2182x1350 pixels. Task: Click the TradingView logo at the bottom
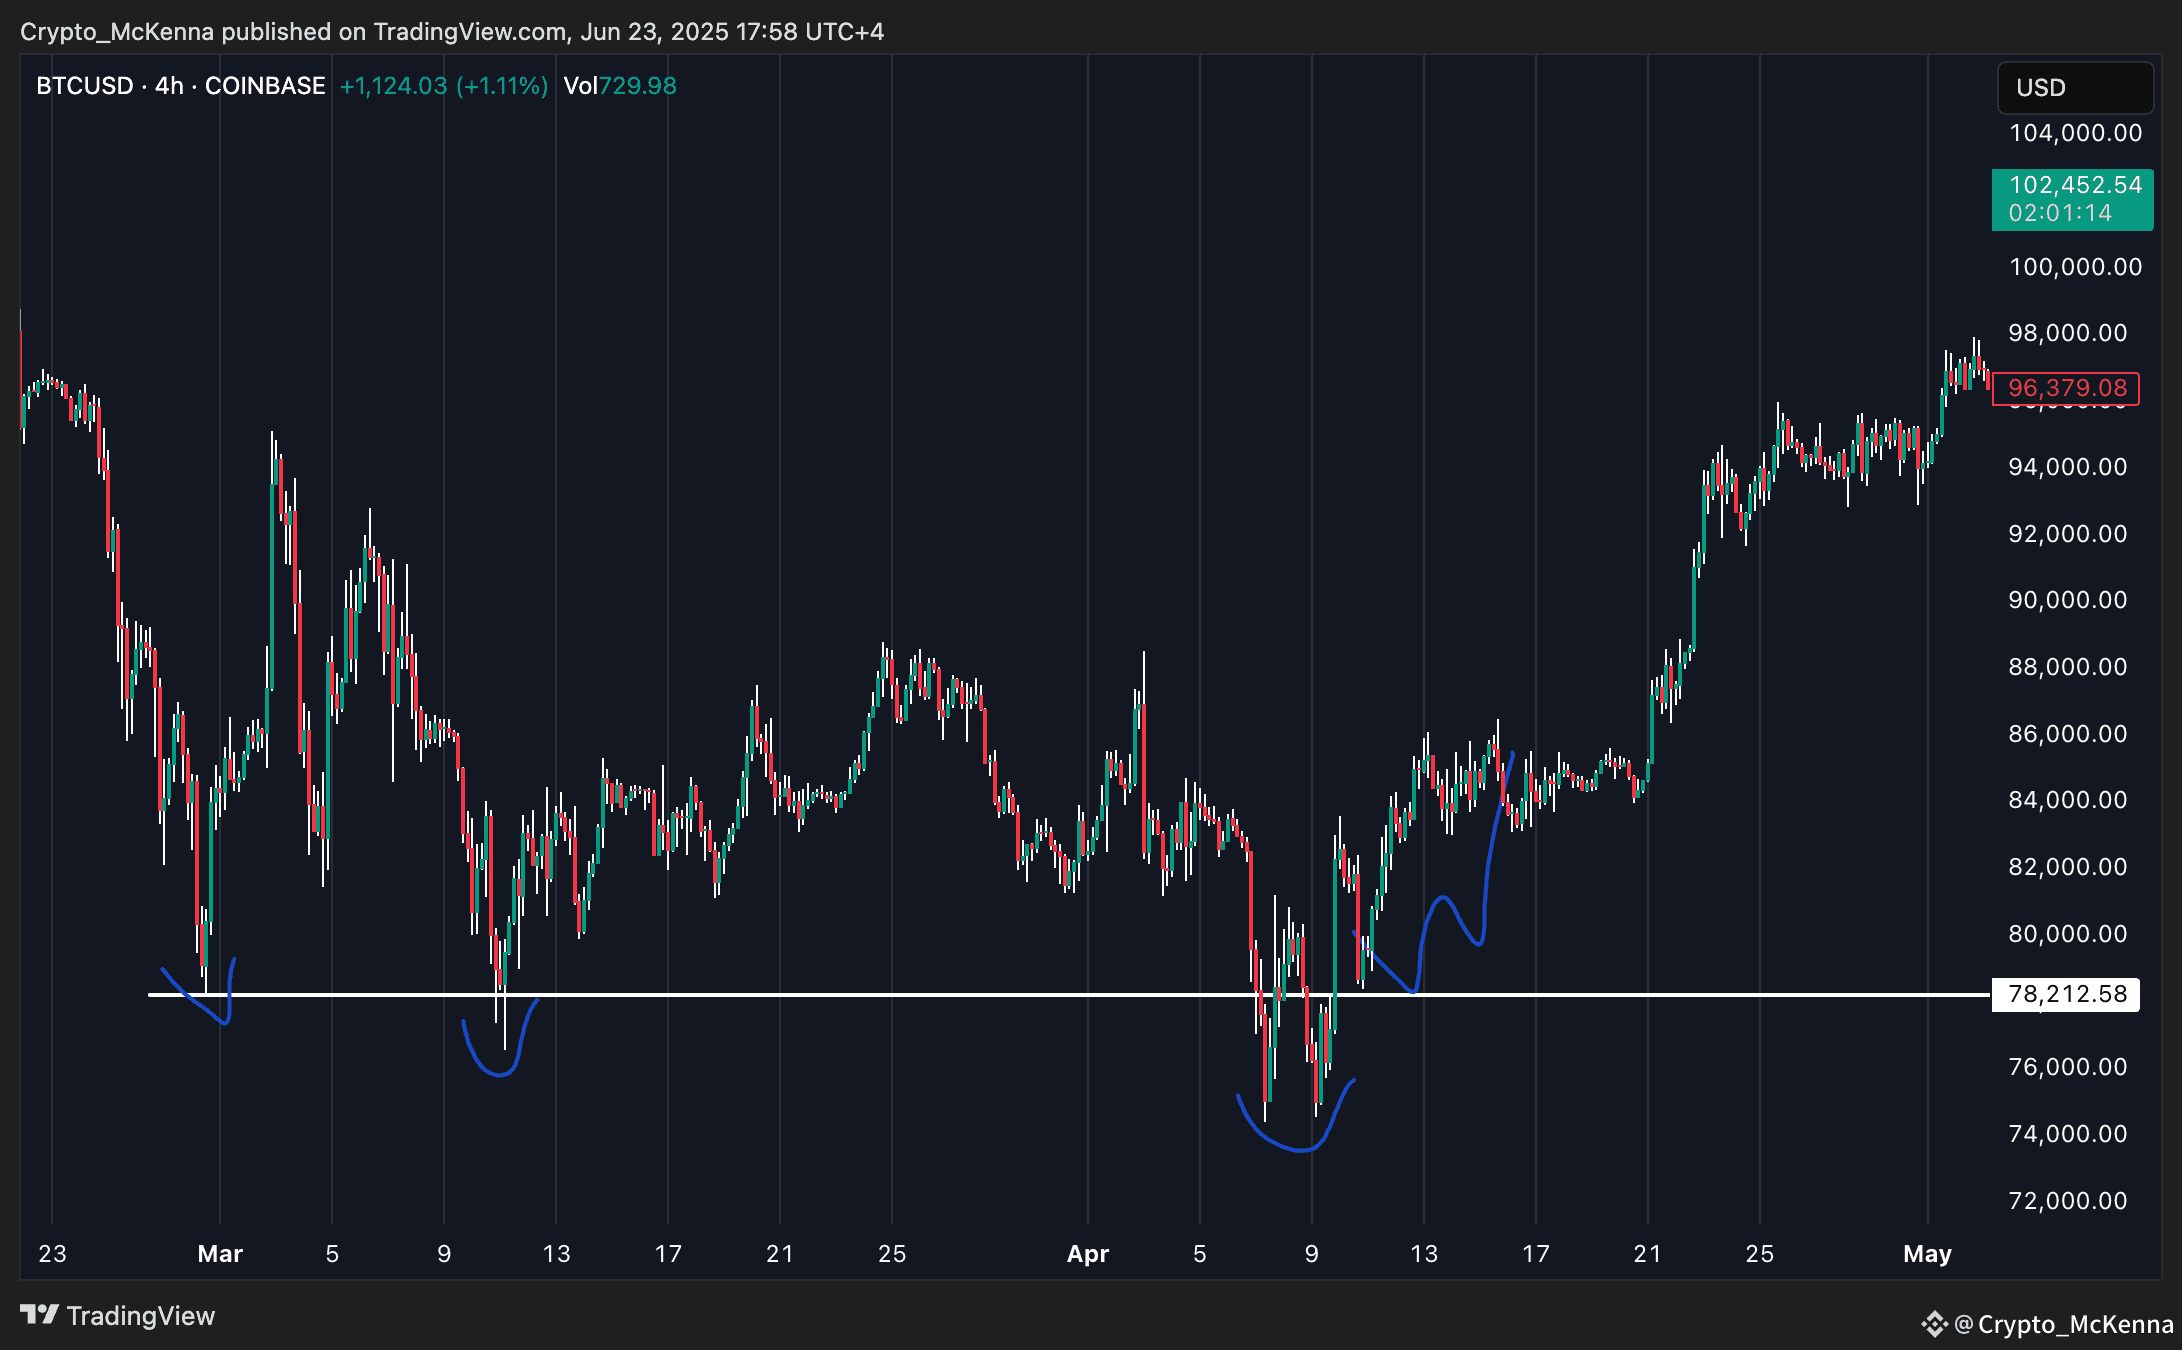point(117,1315)
